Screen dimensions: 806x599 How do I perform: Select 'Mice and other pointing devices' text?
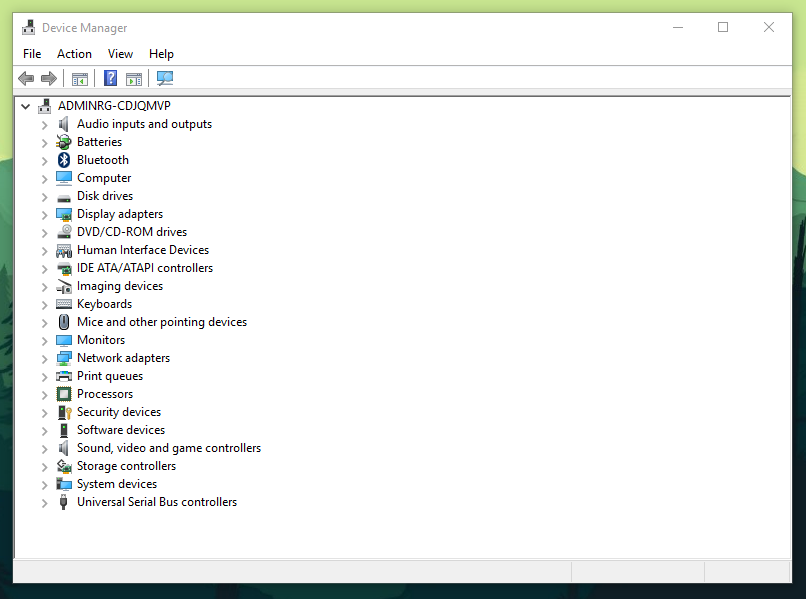pyautogui.click(x=162, y=322)
